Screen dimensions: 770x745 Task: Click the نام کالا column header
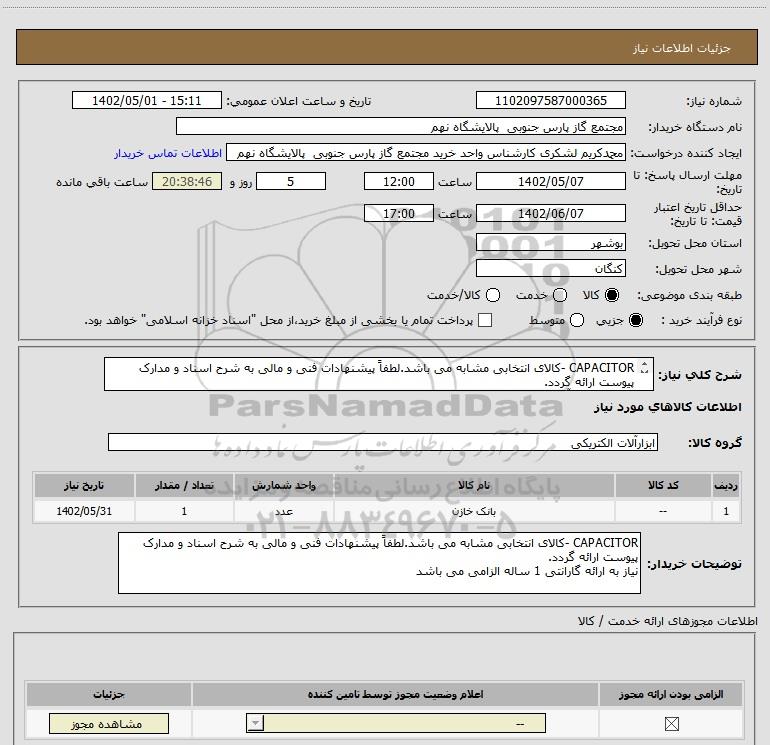point(474,485)
